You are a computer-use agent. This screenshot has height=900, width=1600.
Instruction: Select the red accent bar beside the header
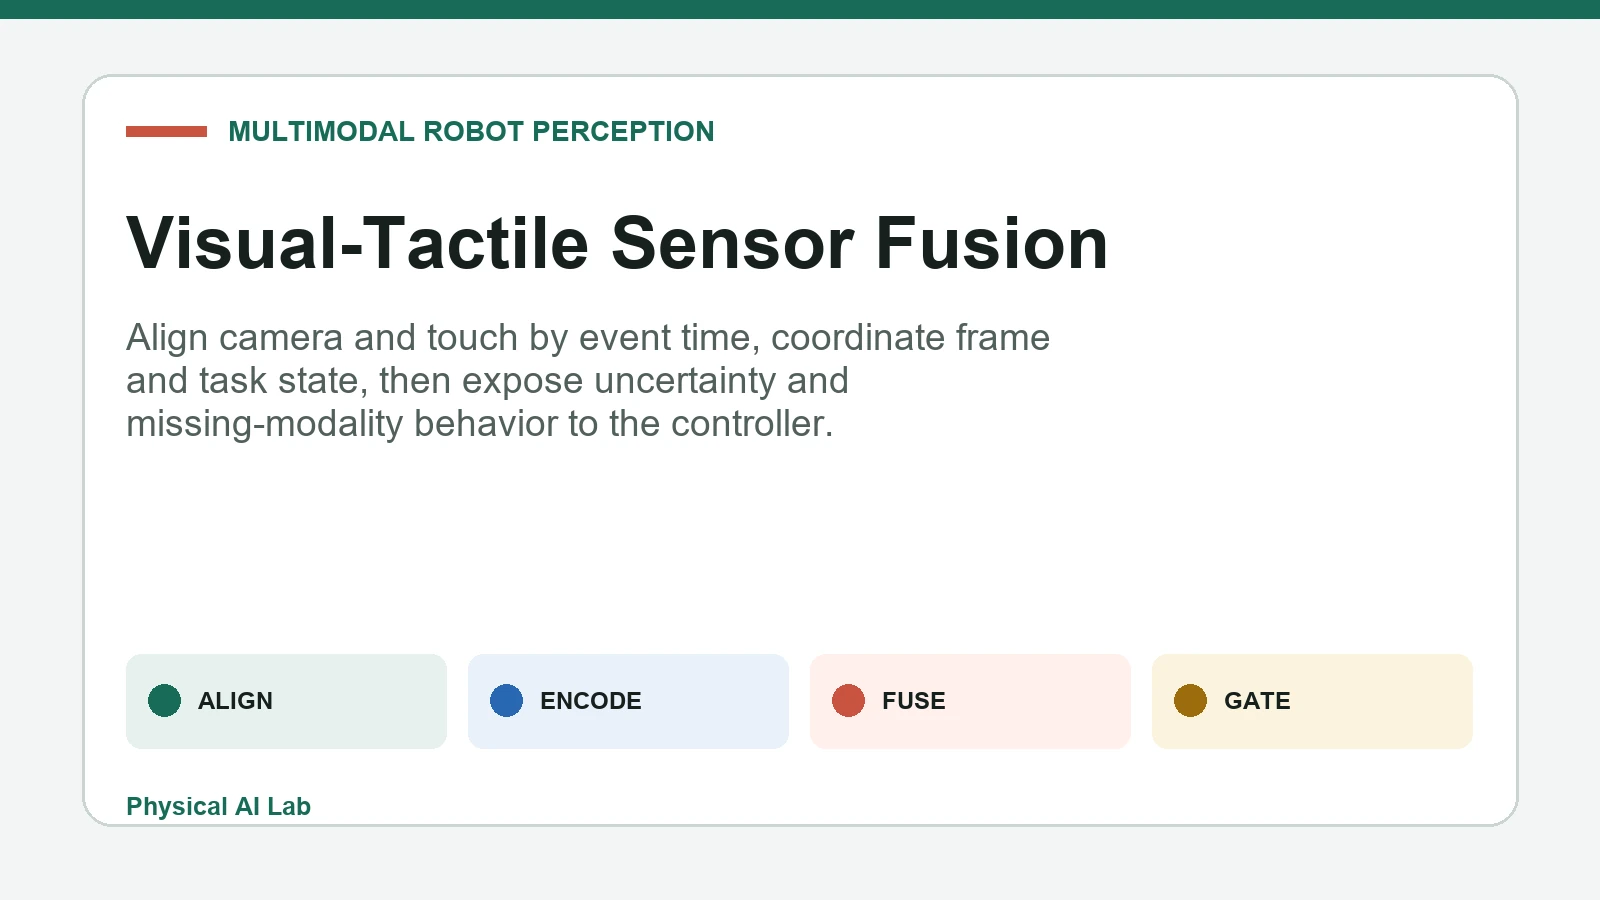click(166, 131)
